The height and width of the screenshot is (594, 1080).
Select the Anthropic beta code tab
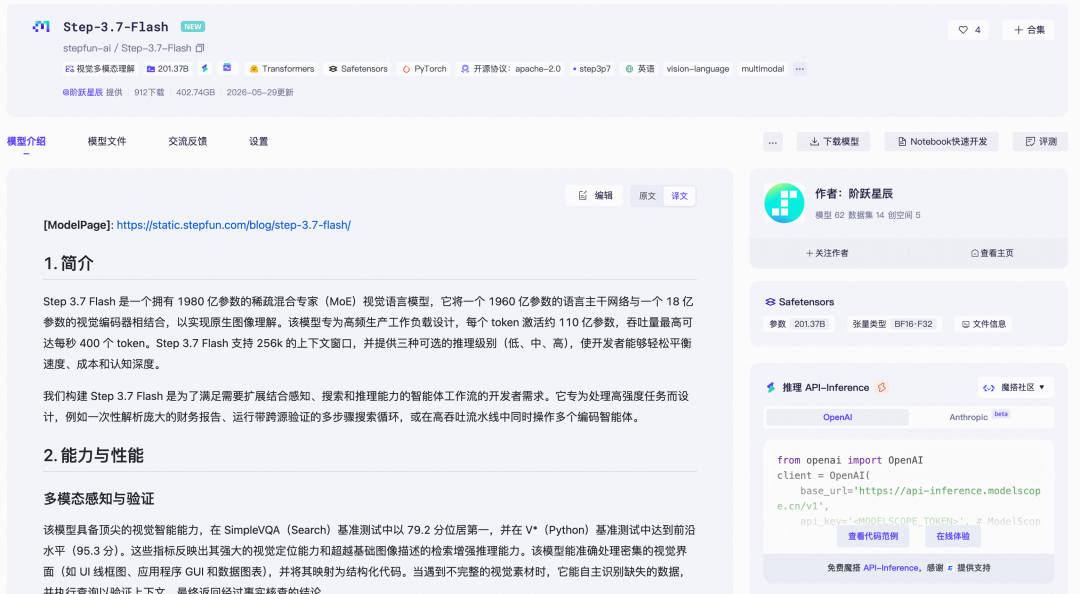click(x=979, y=417)
